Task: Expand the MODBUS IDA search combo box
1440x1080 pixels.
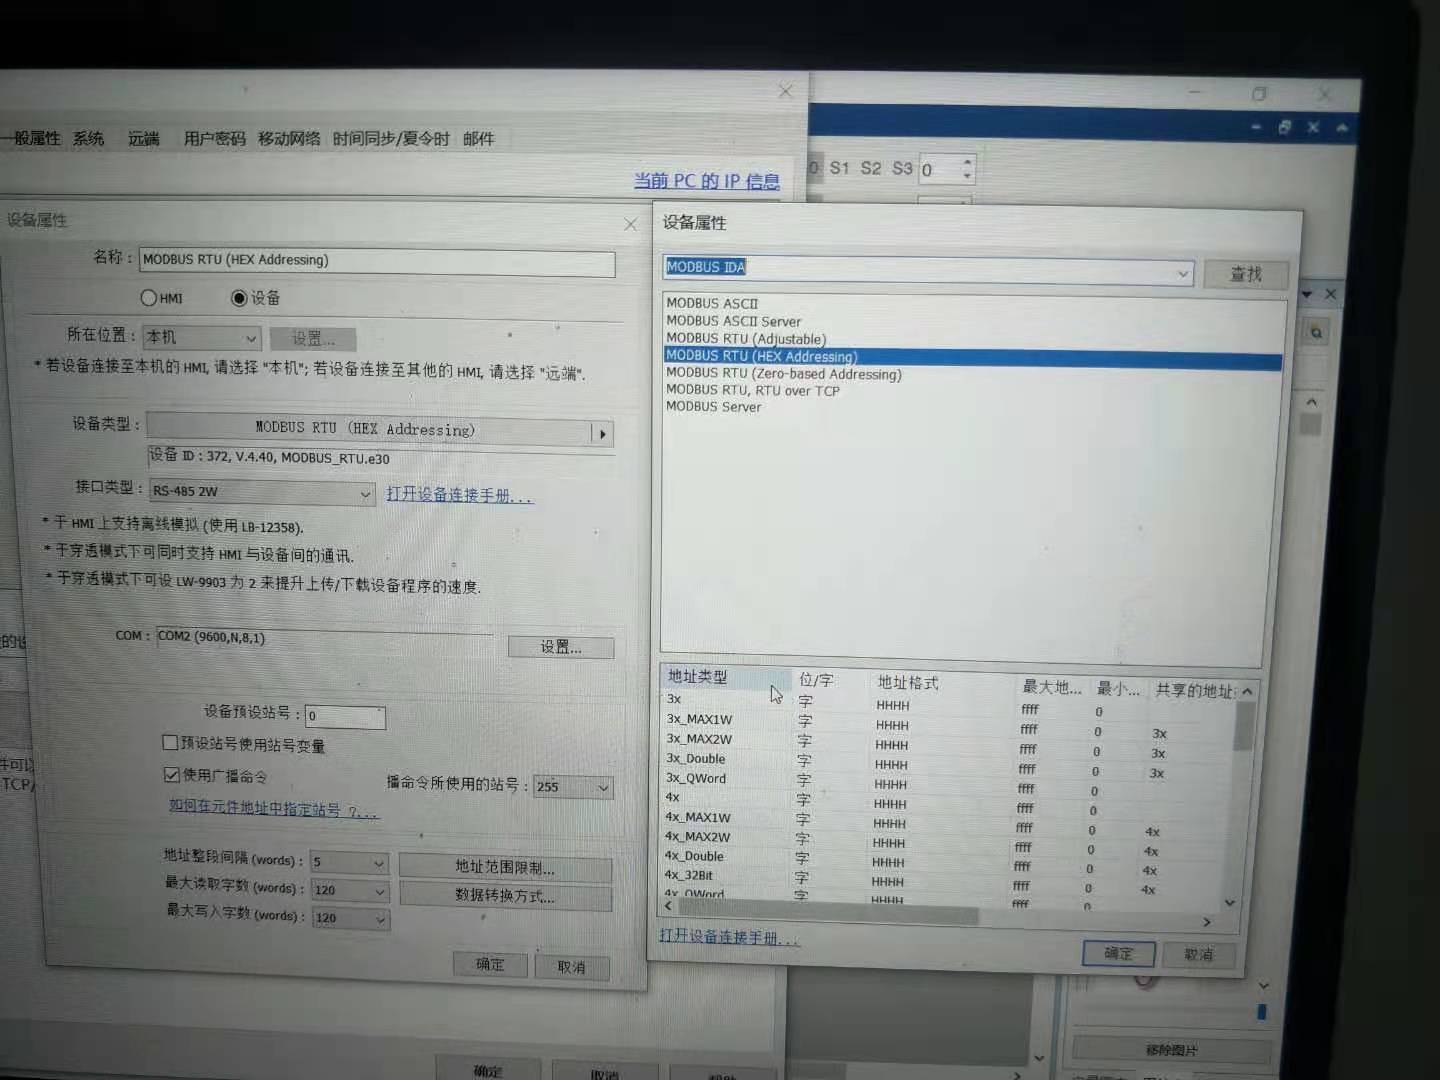Action: click(x=1182, y=273)
